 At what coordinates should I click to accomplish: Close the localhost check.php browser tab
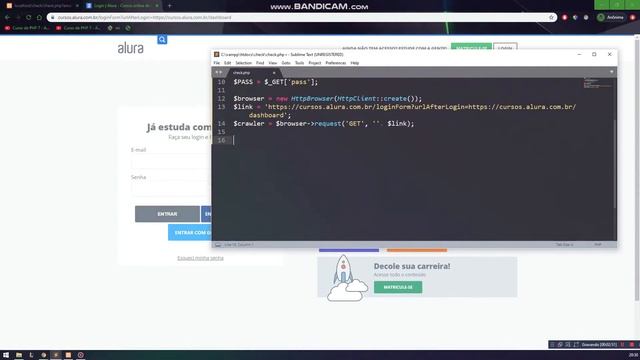(x=77, y=6)
